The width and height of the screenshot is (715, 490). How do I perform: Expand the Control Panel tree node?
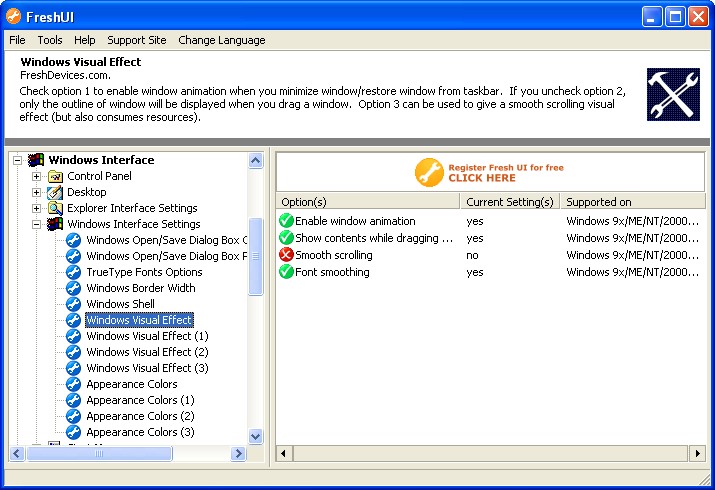tap(36, 176)
